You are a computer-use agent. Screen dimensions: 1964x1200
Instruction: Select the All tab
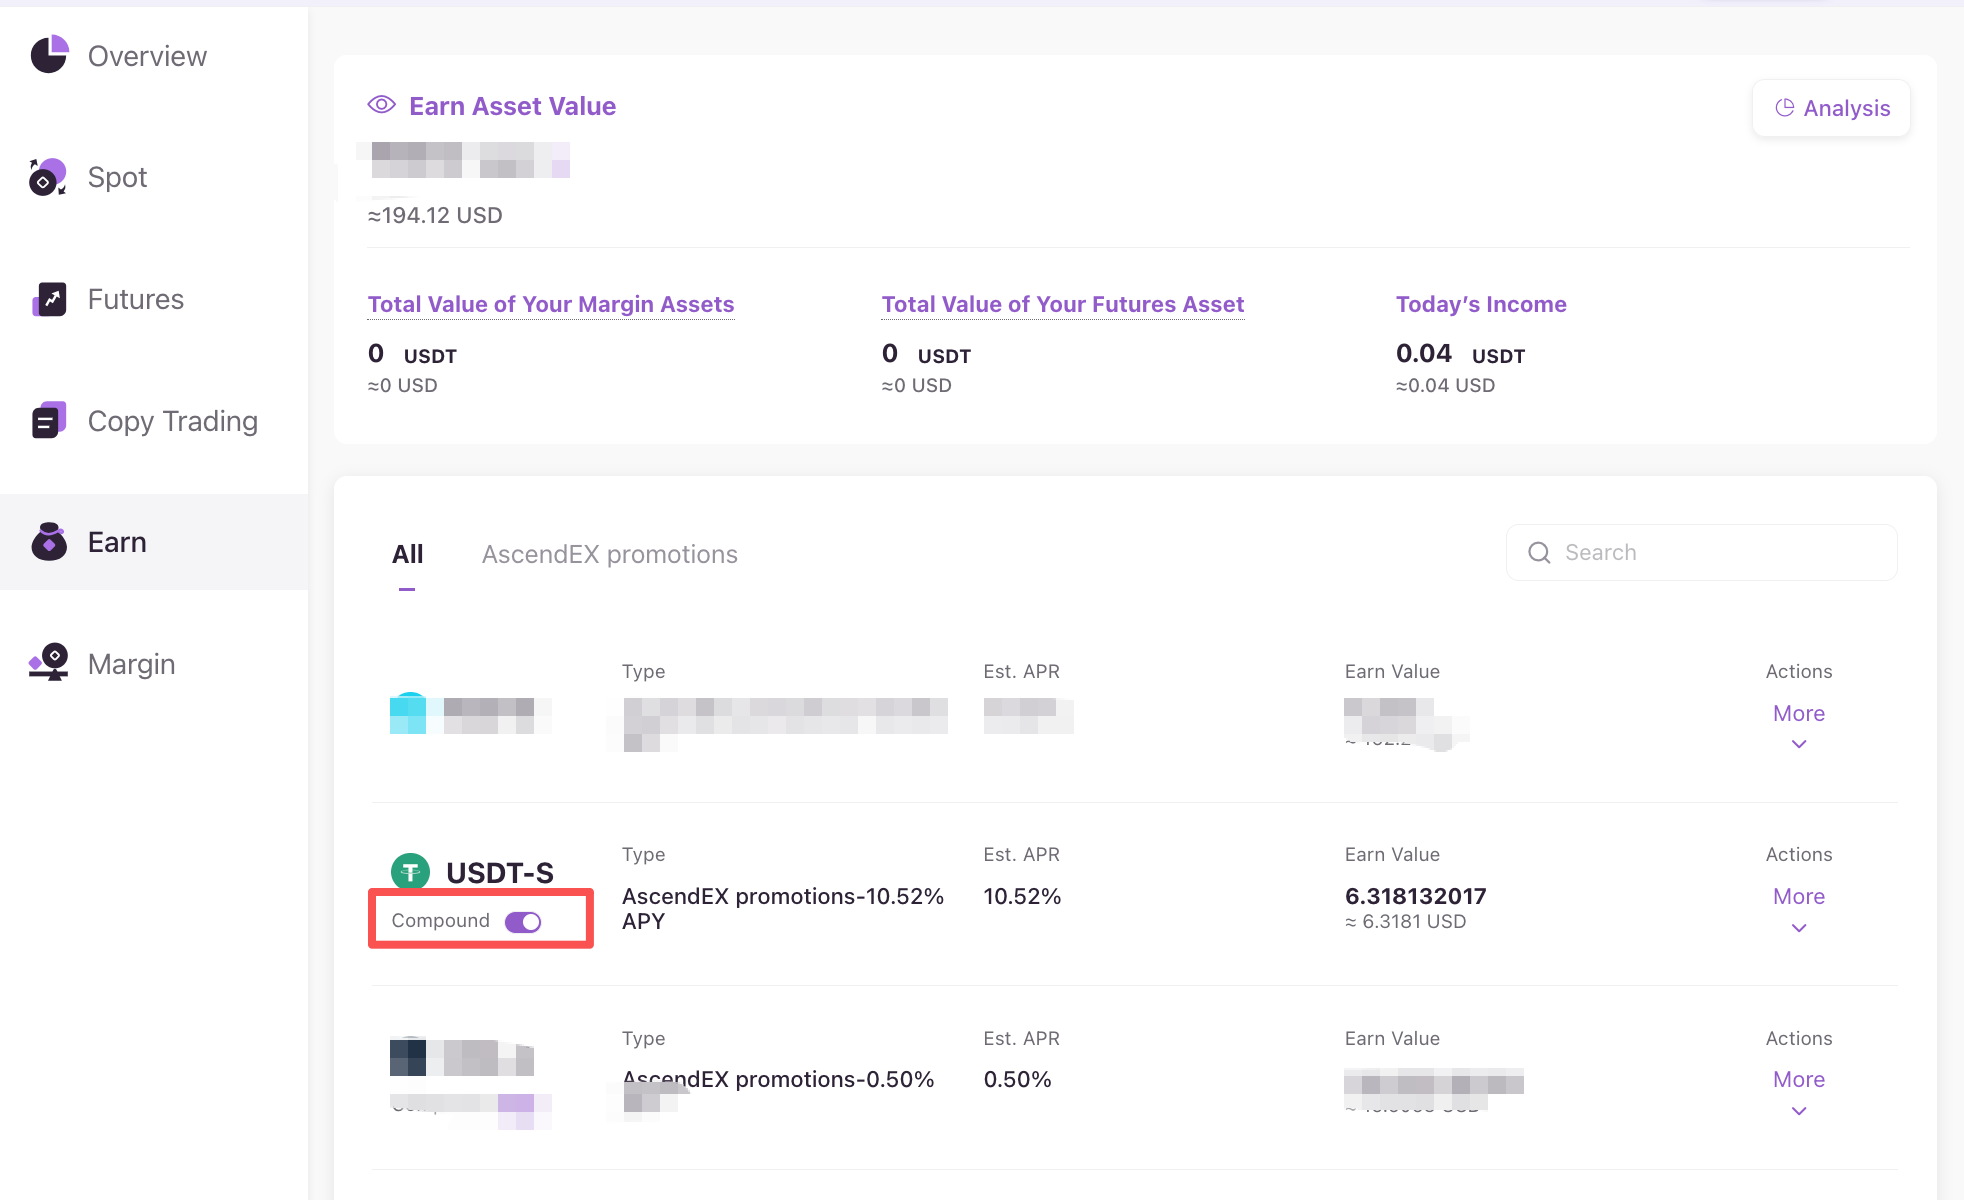[407, 554]
